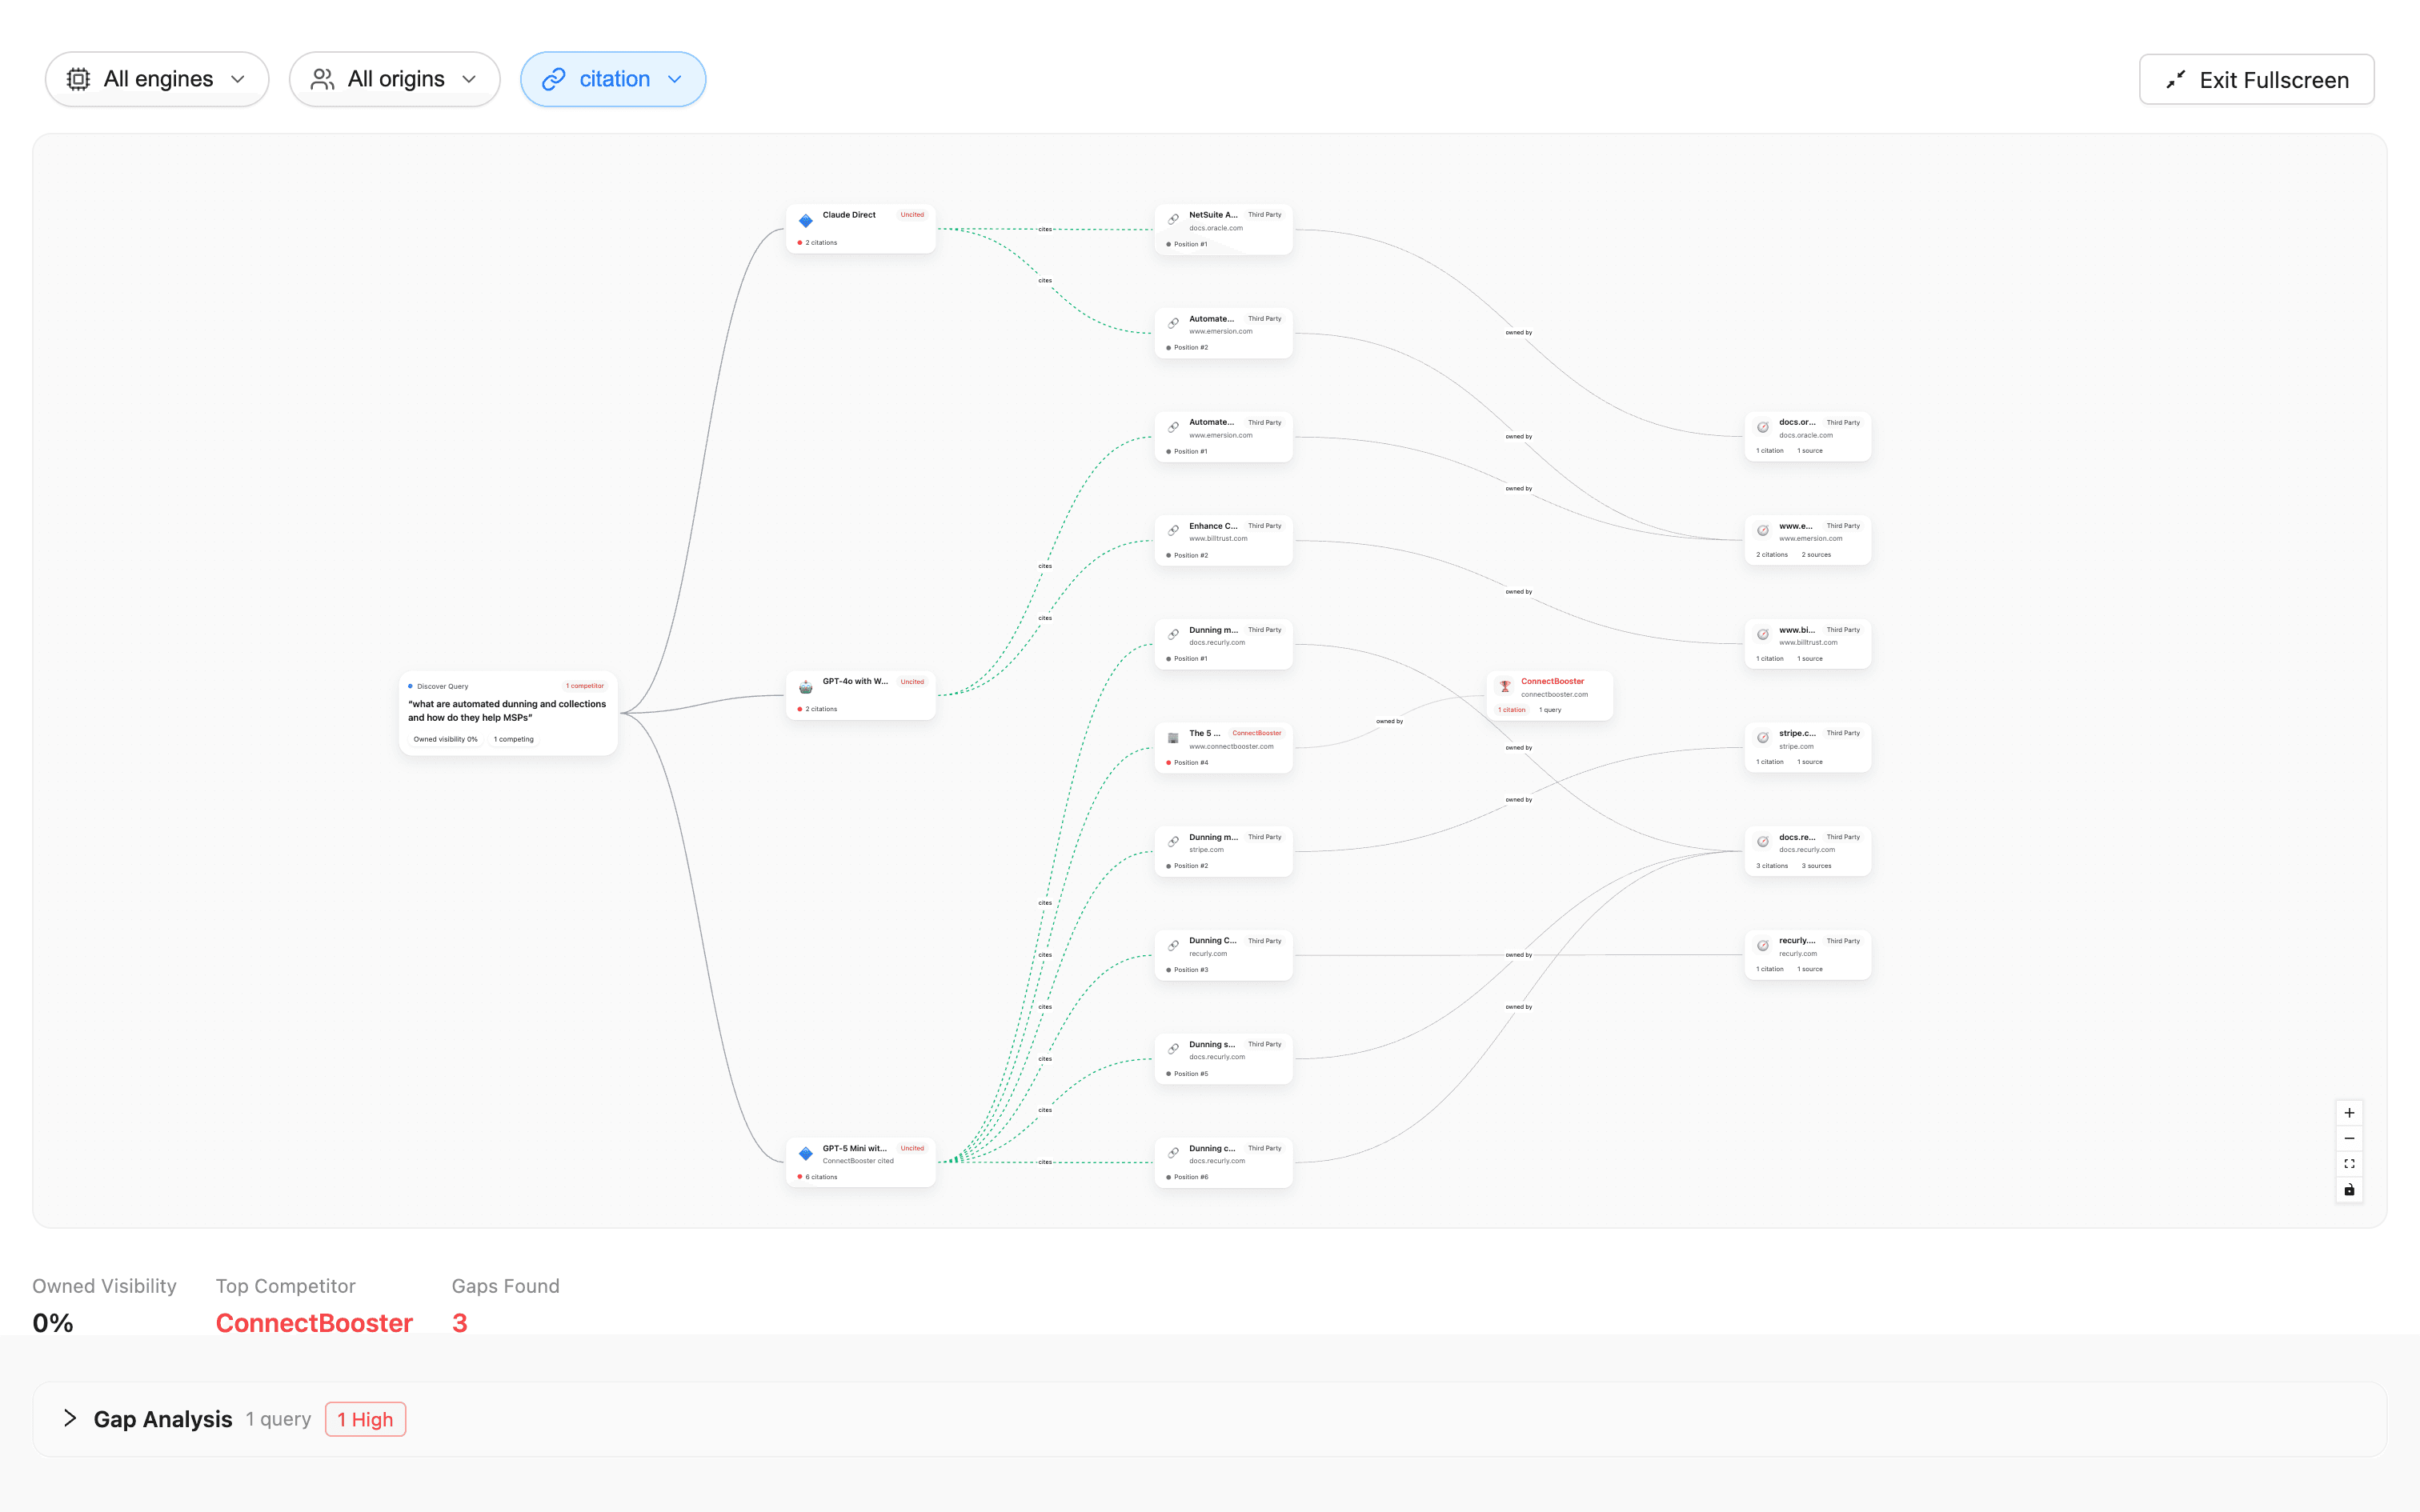Screen dimensions: 2420x1512
Task: Zoom in using the plus icon on the canvas
Action: click(x=2350, y=1112)
